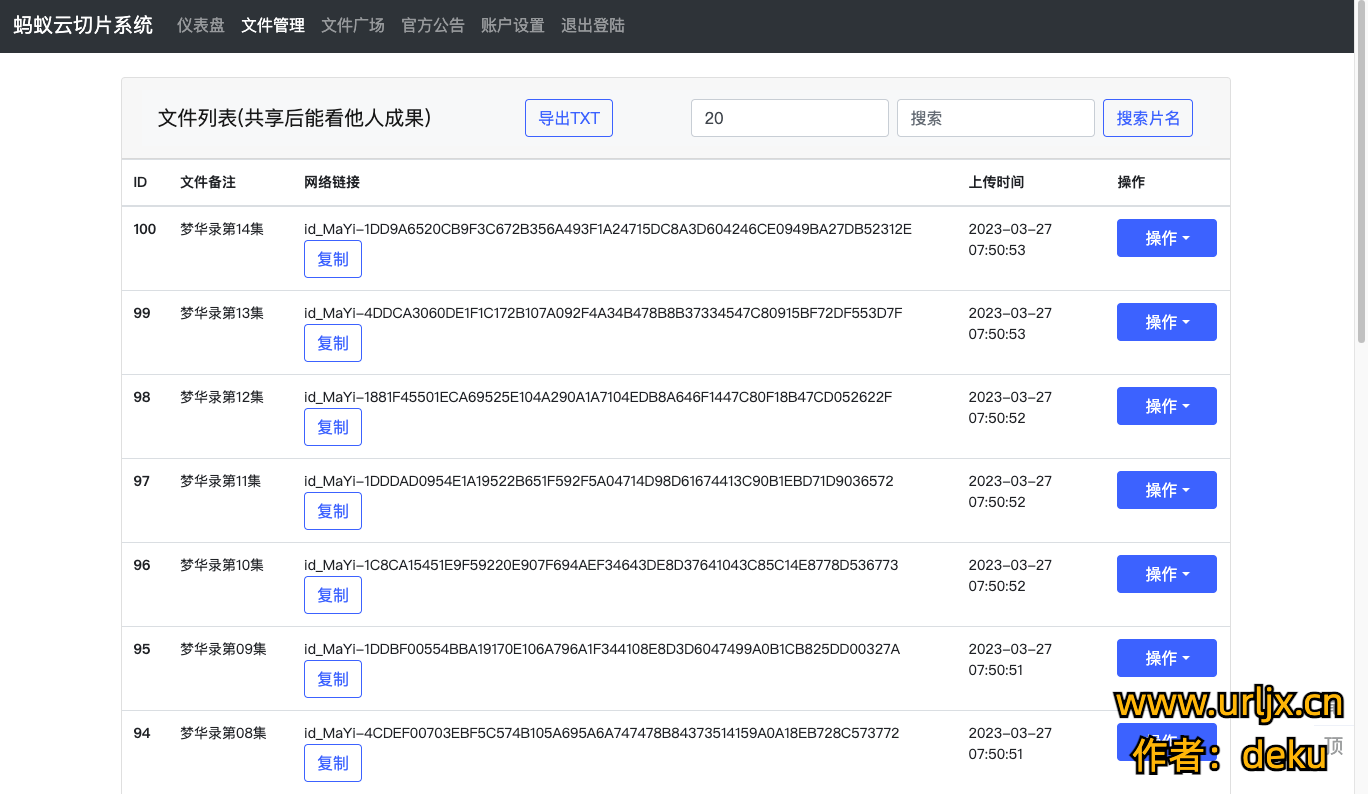The width and height of the screenshot is (1368, 794).
Task: Open 官方公告 from the navbar
Action: coord(433,26)
